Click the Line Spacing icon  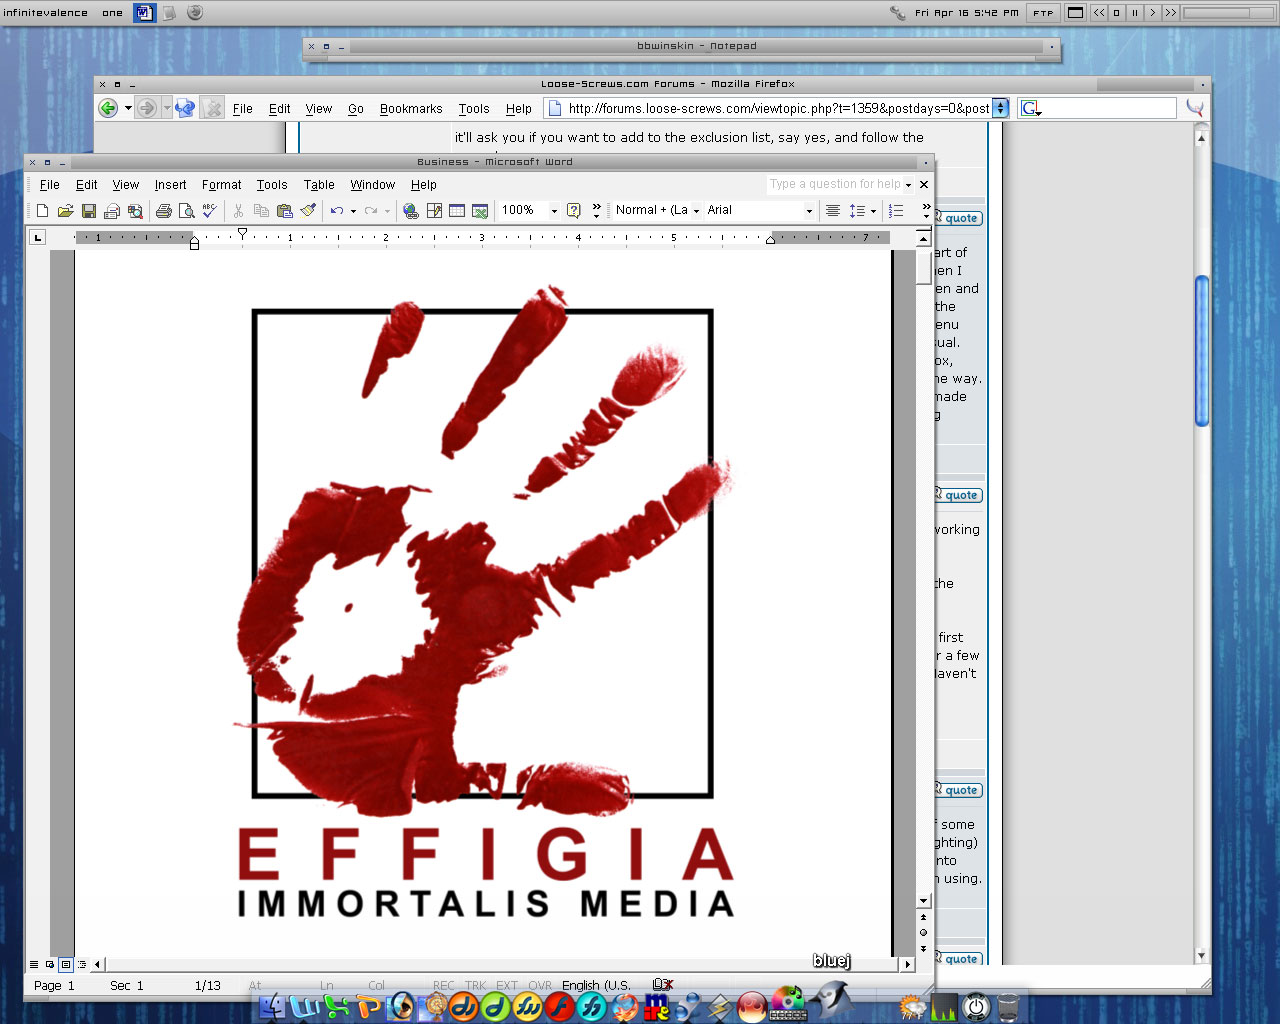(x=857, y=211)
